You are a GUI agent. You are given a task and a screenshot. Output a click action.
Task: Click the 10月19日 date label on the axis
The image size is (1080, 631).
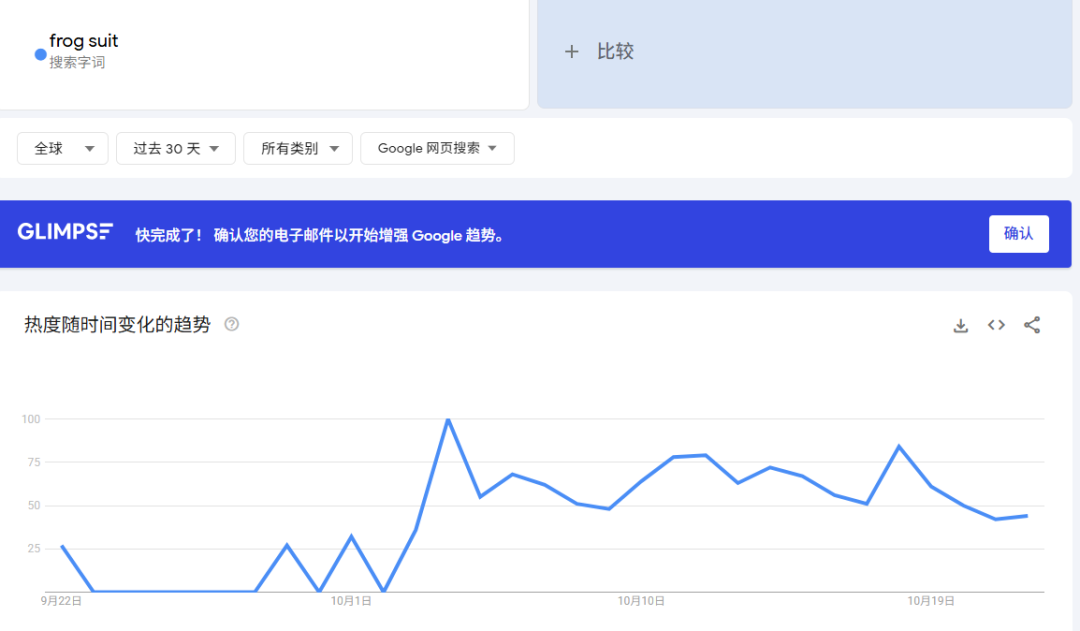(x=931, y=601)
